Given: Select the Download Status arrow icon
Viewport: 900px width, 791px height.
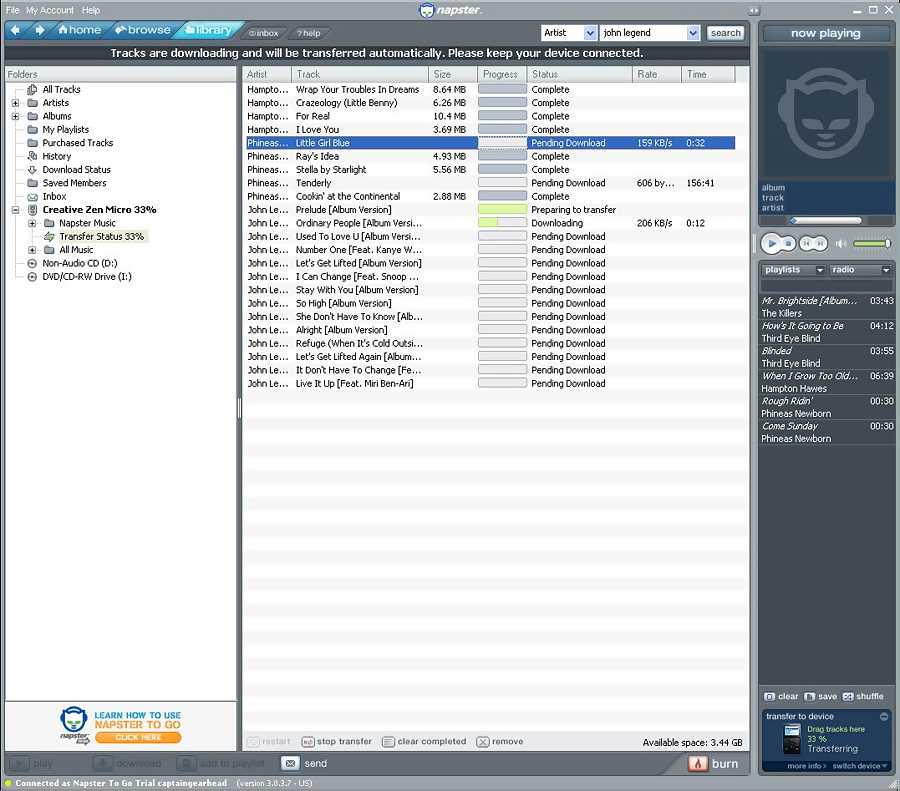Looking at the screenshot, I should coord(32,170).
